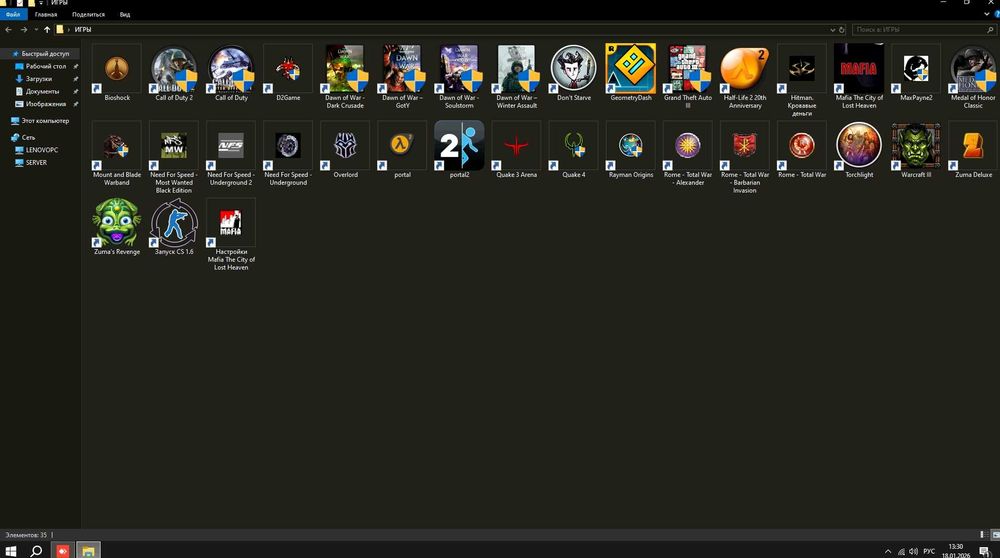Select the Quake 3 Arena icon
Viewport: 1000px width, 558px height.
coord(517,145)
